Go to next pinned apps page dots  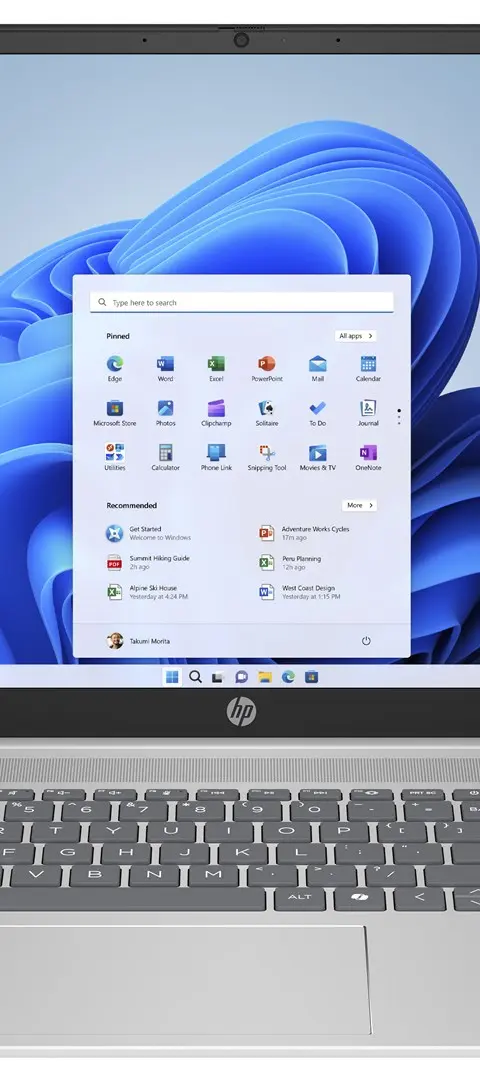399,416
